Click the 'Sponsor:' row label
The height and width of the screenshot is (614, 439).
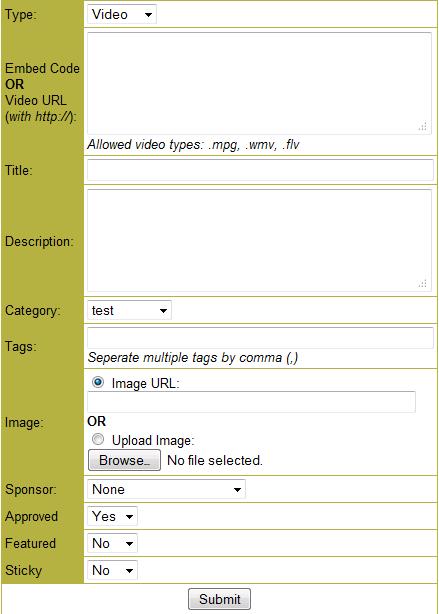tap(31, 489)
